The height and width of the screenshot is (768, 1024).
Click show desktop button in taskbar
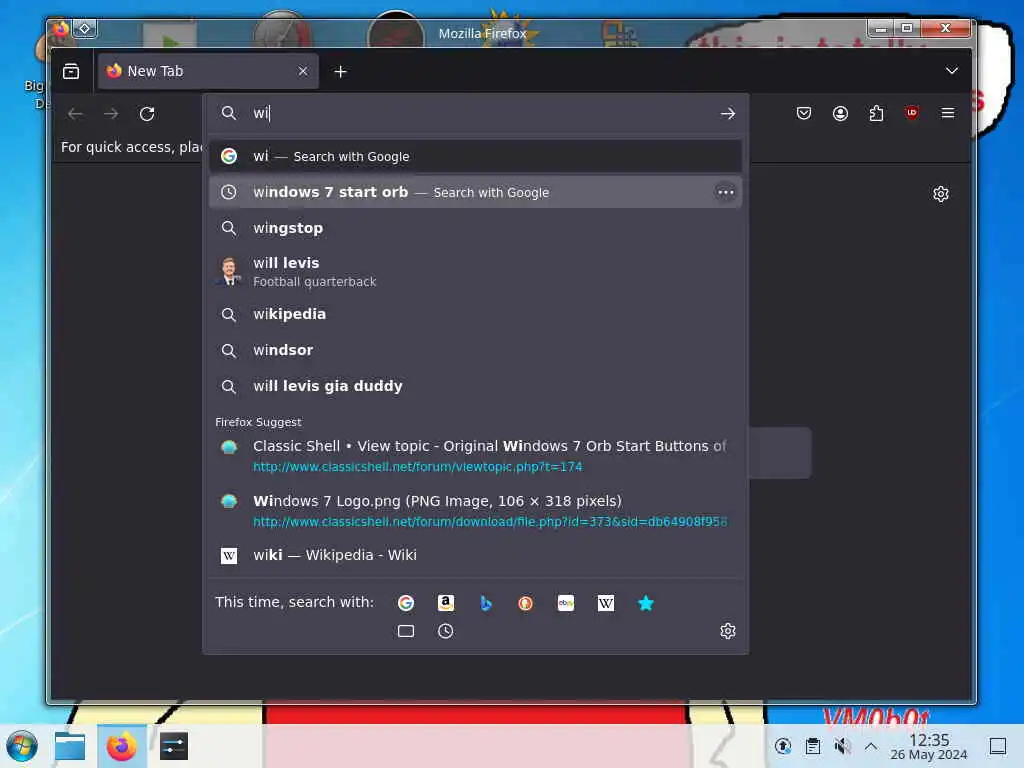tap(997, 746)
